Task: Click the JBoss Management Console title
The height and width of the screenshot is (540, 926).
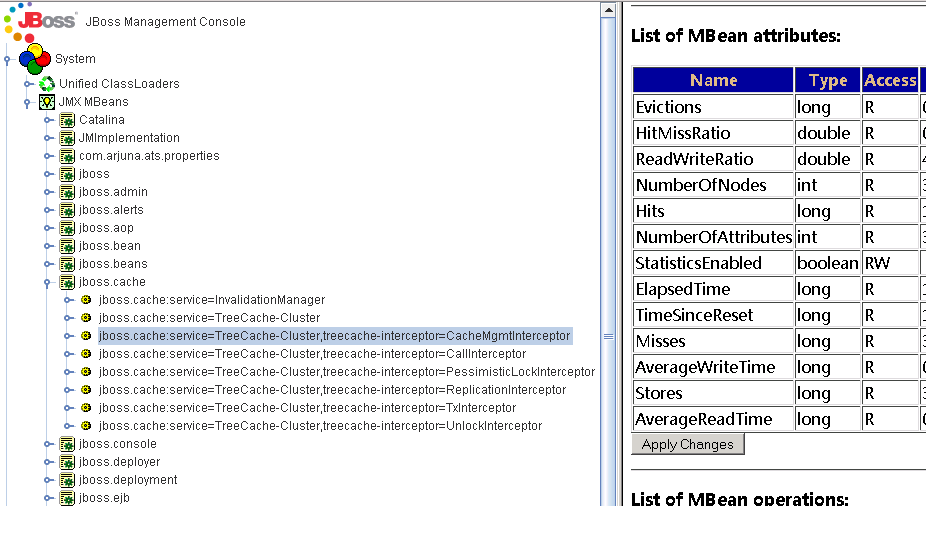Action: (x=165, y=21)
